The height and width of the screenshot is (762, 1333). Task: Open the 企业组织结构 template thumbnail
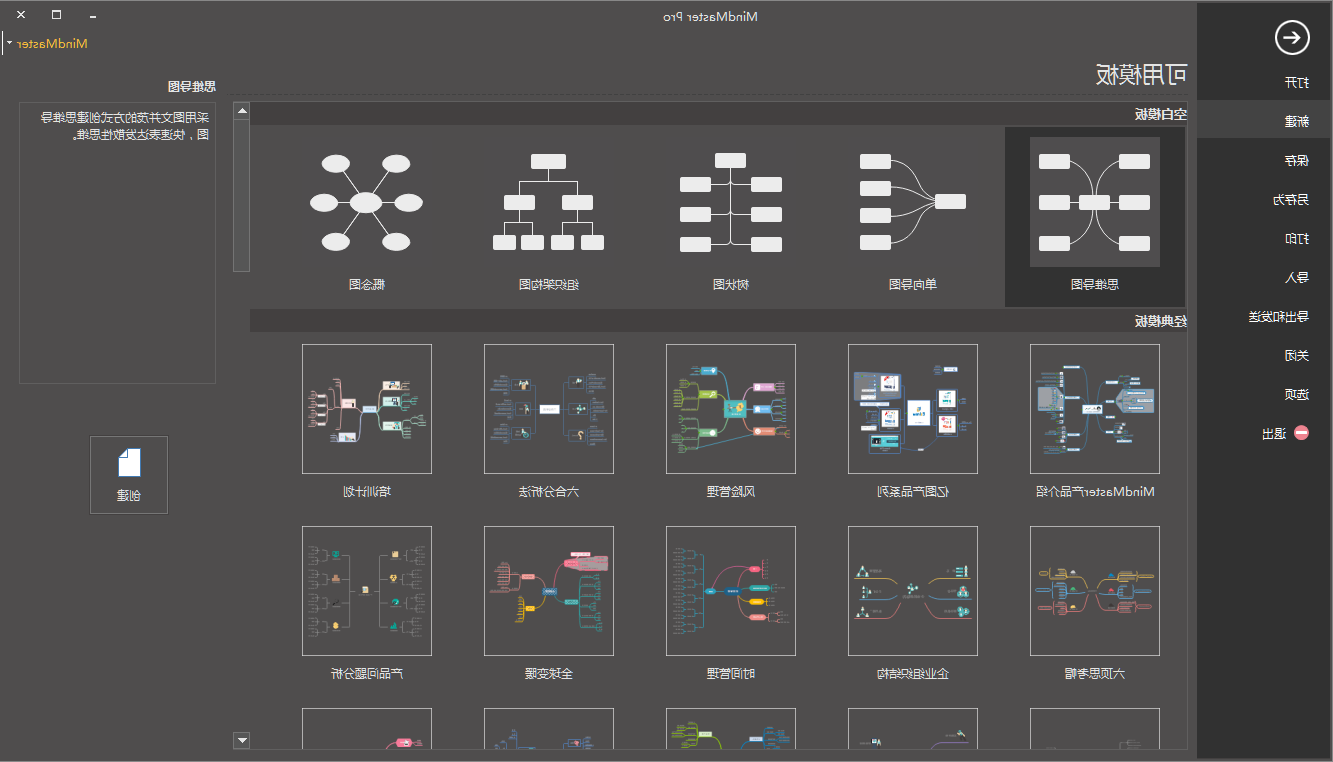(913, 591)
